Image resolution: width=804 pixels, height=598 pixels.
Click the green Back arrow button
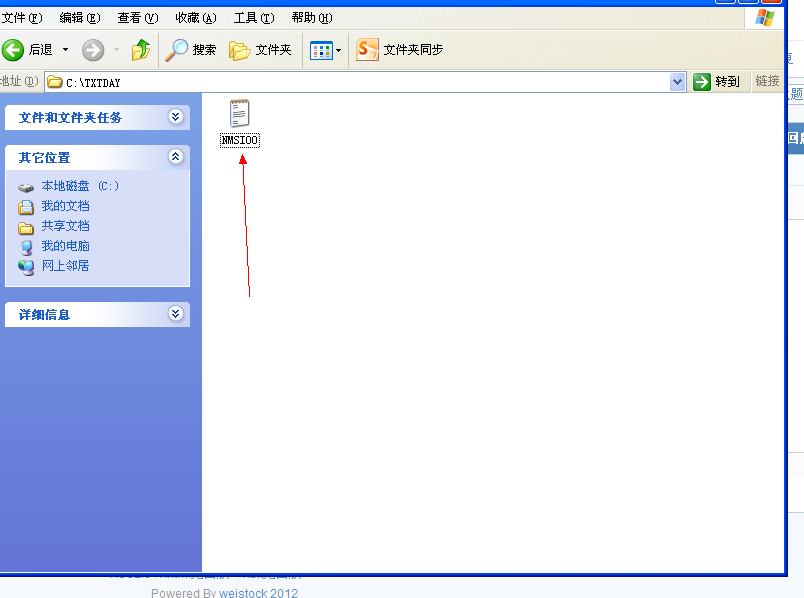point(13,50)
